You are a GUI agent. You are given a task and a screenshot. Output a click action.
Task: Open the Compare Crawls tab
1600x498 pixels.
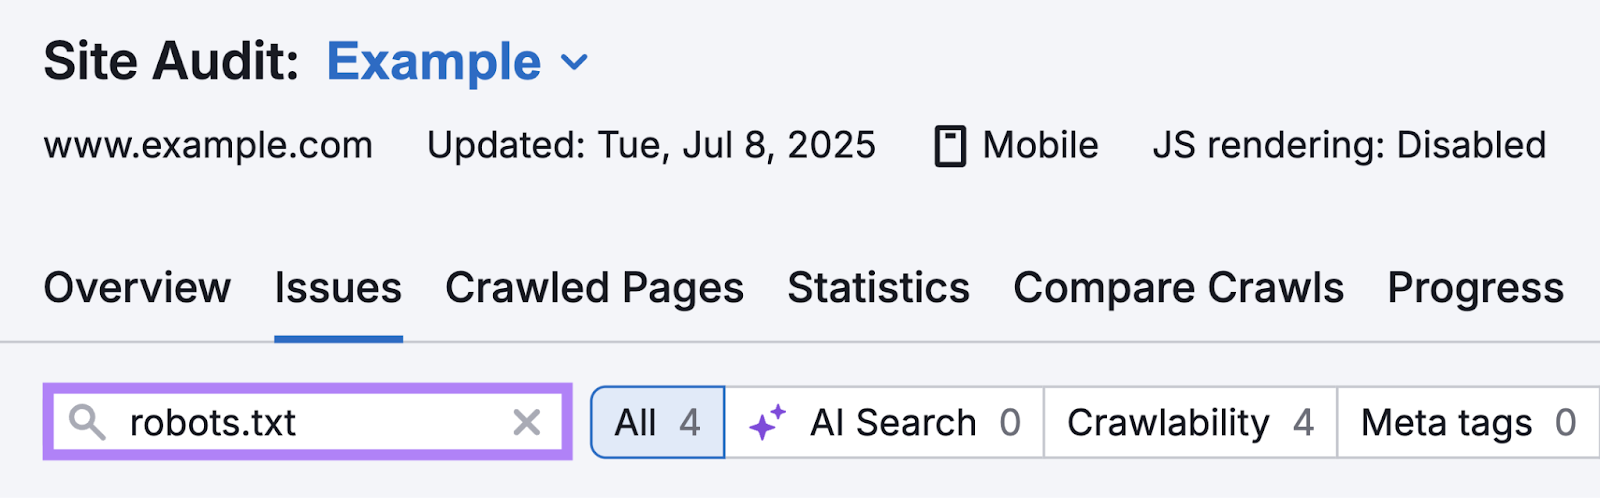1178,288
